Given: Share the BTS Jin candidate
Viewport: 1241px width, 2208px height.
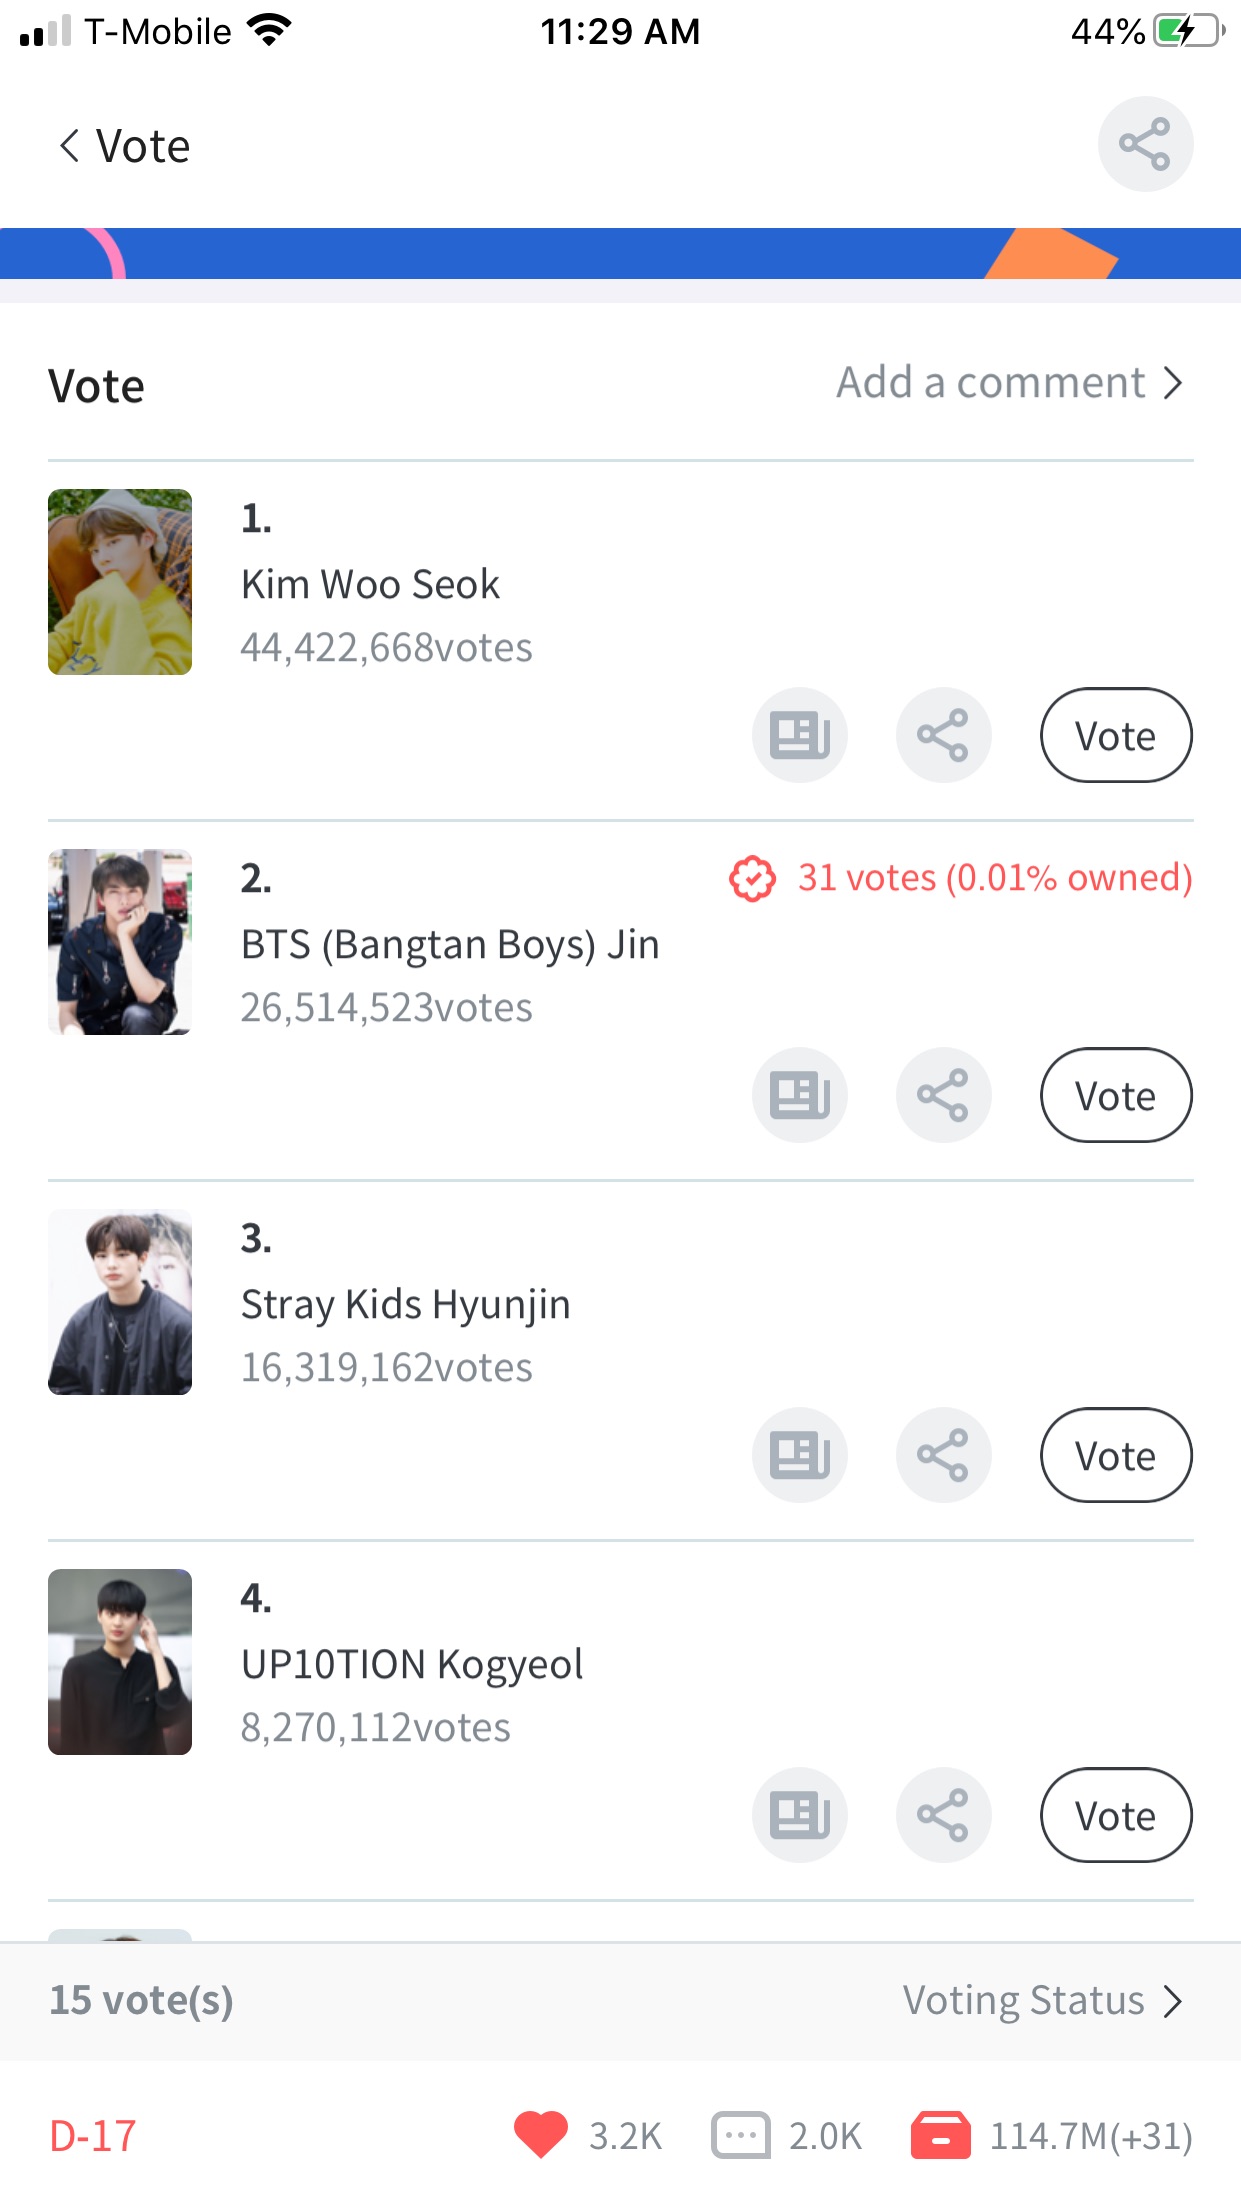Looking at the screenshot, I should point(943,1096).
